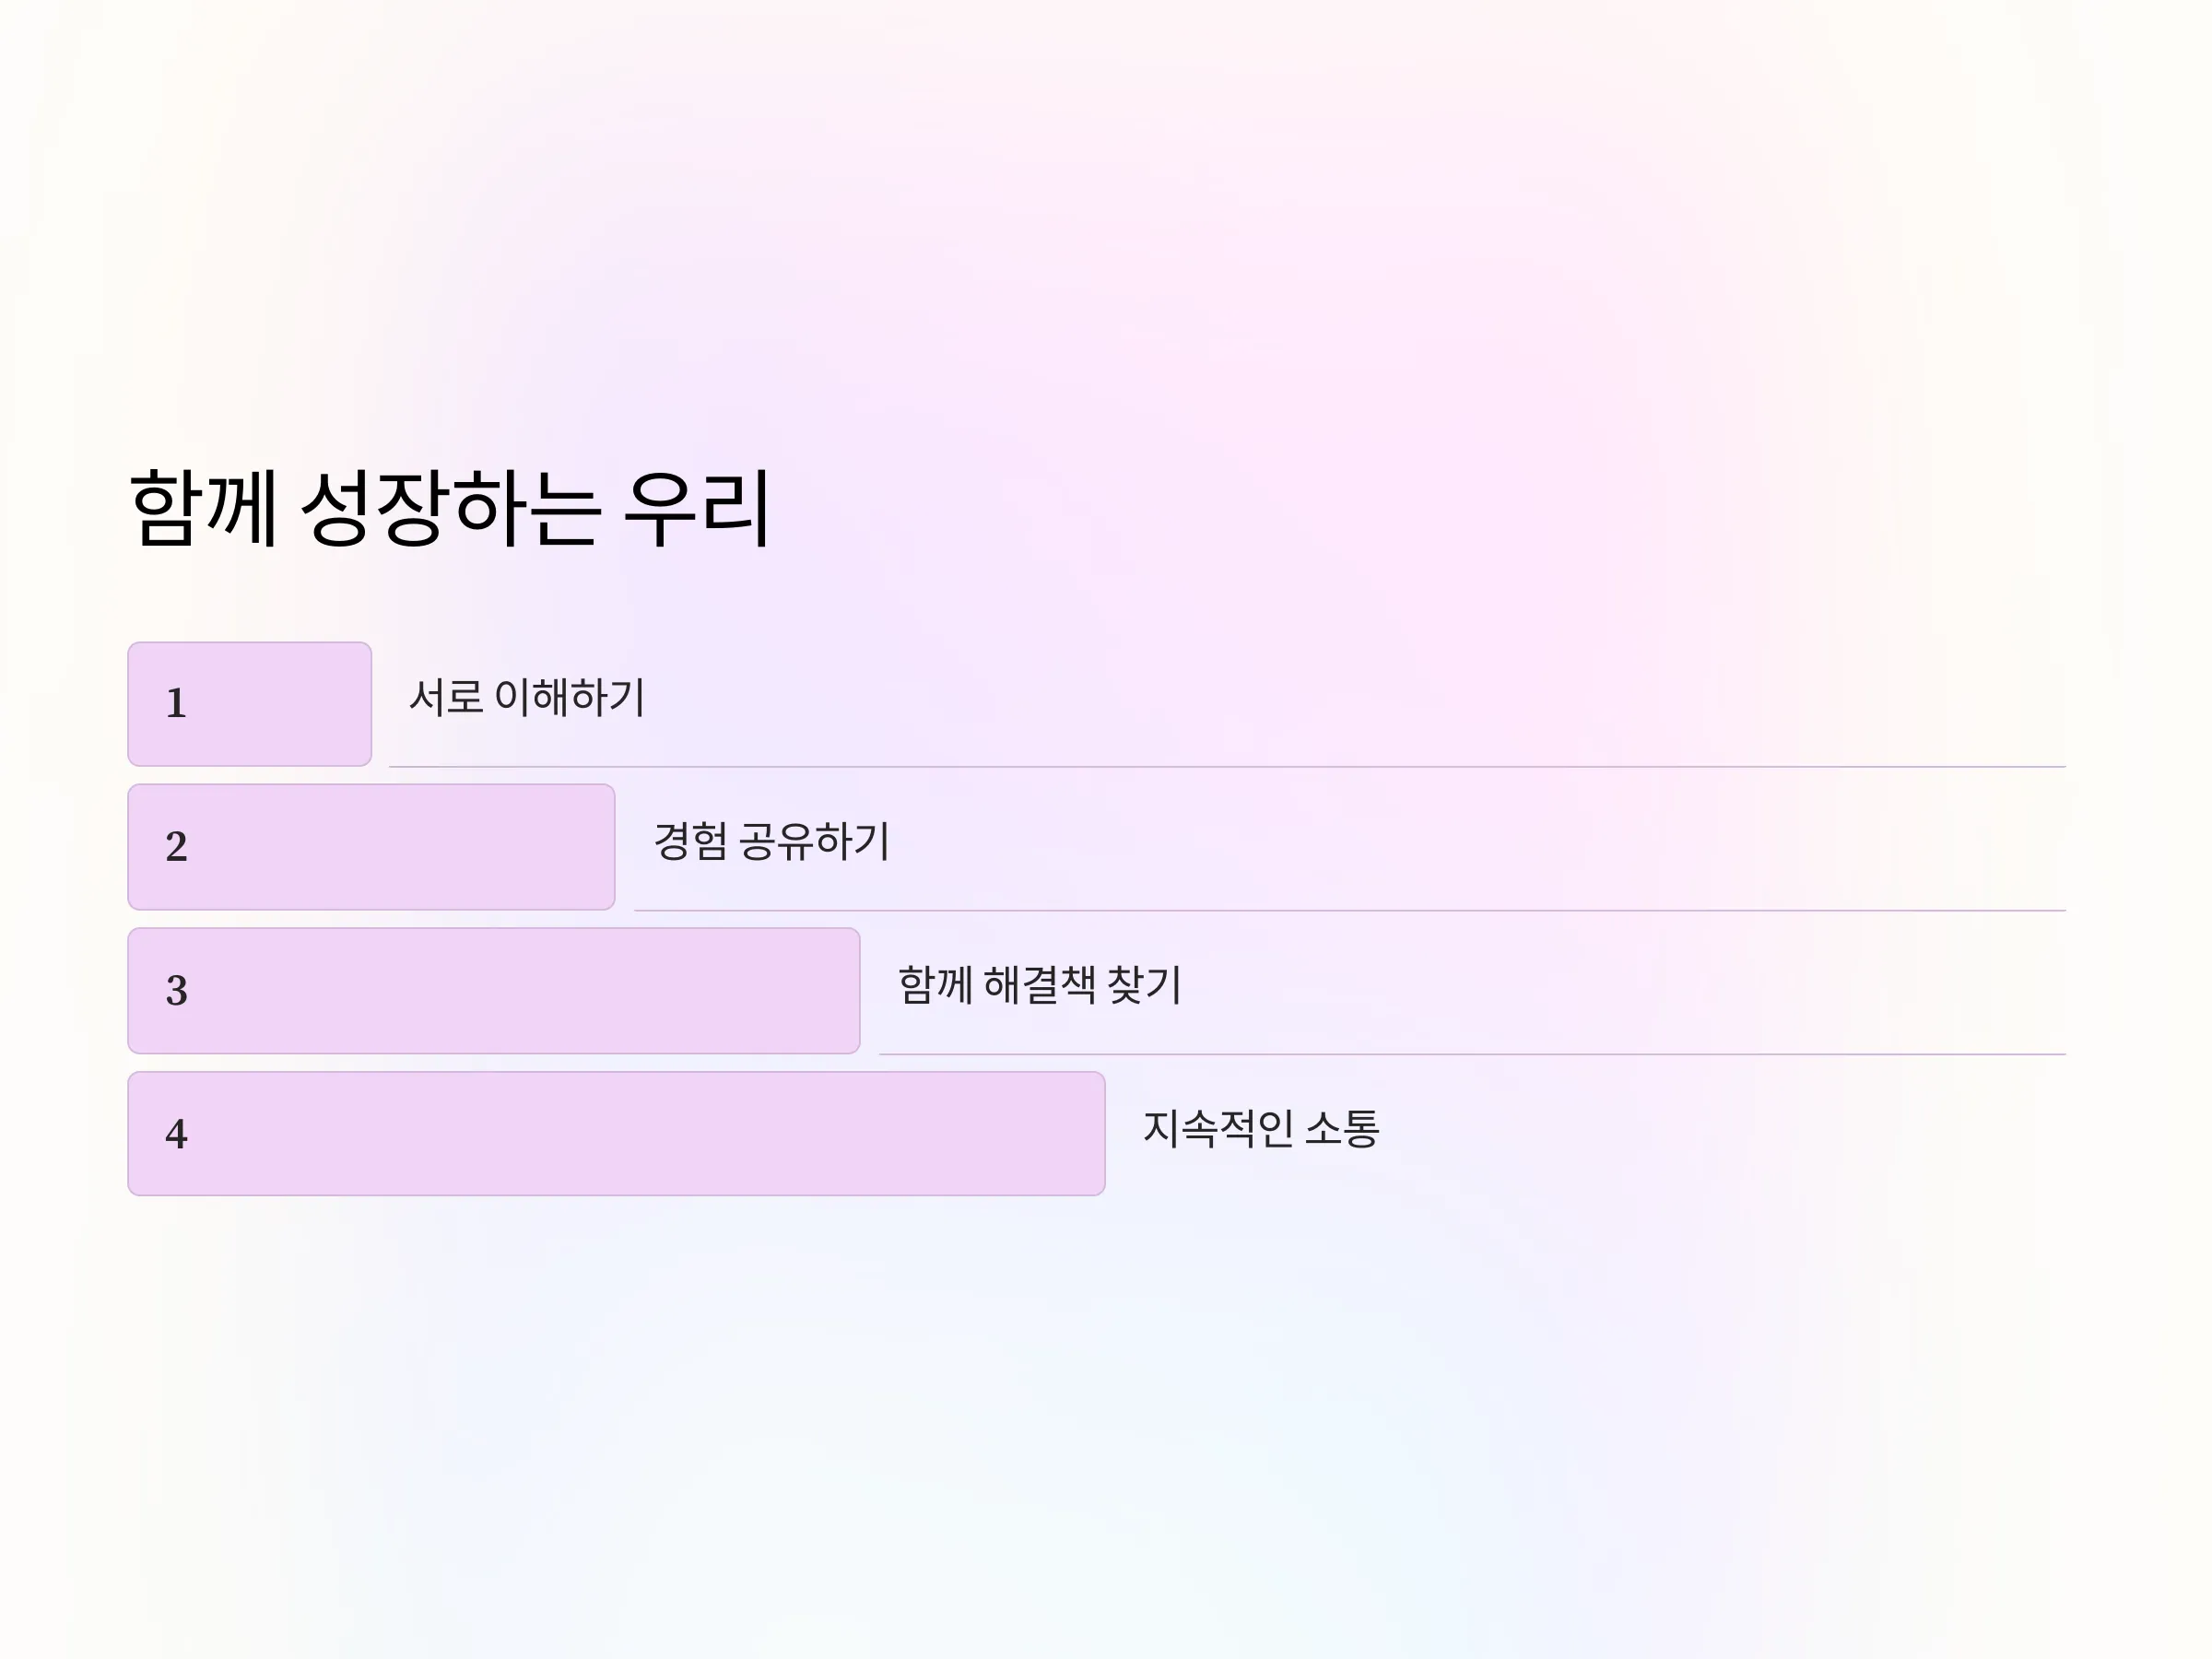
Task: Click the numbered box labeled 4
Action: 616,1134
